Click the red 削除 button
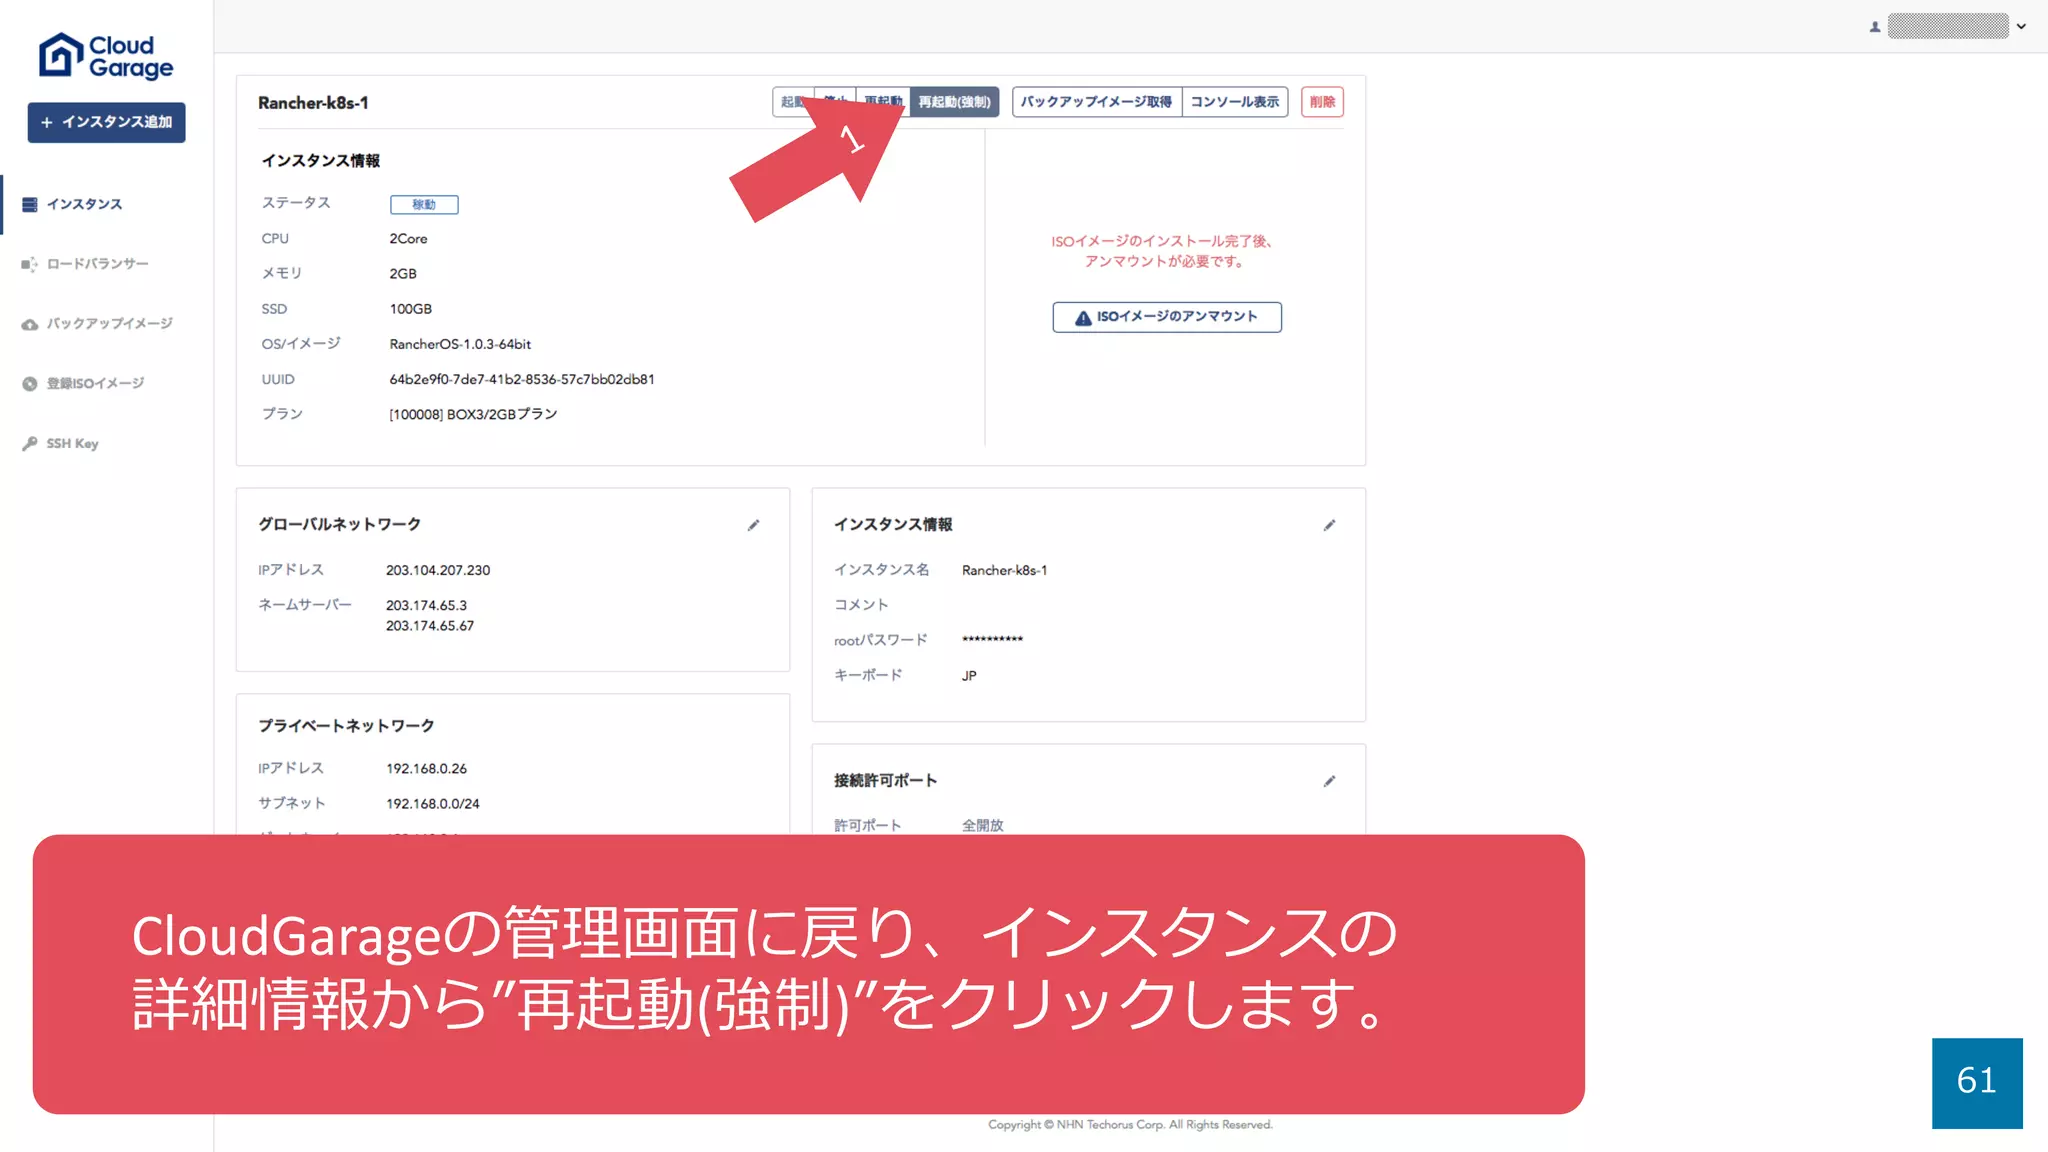The image size is (2048, 1152). (x=1322, y=102)
